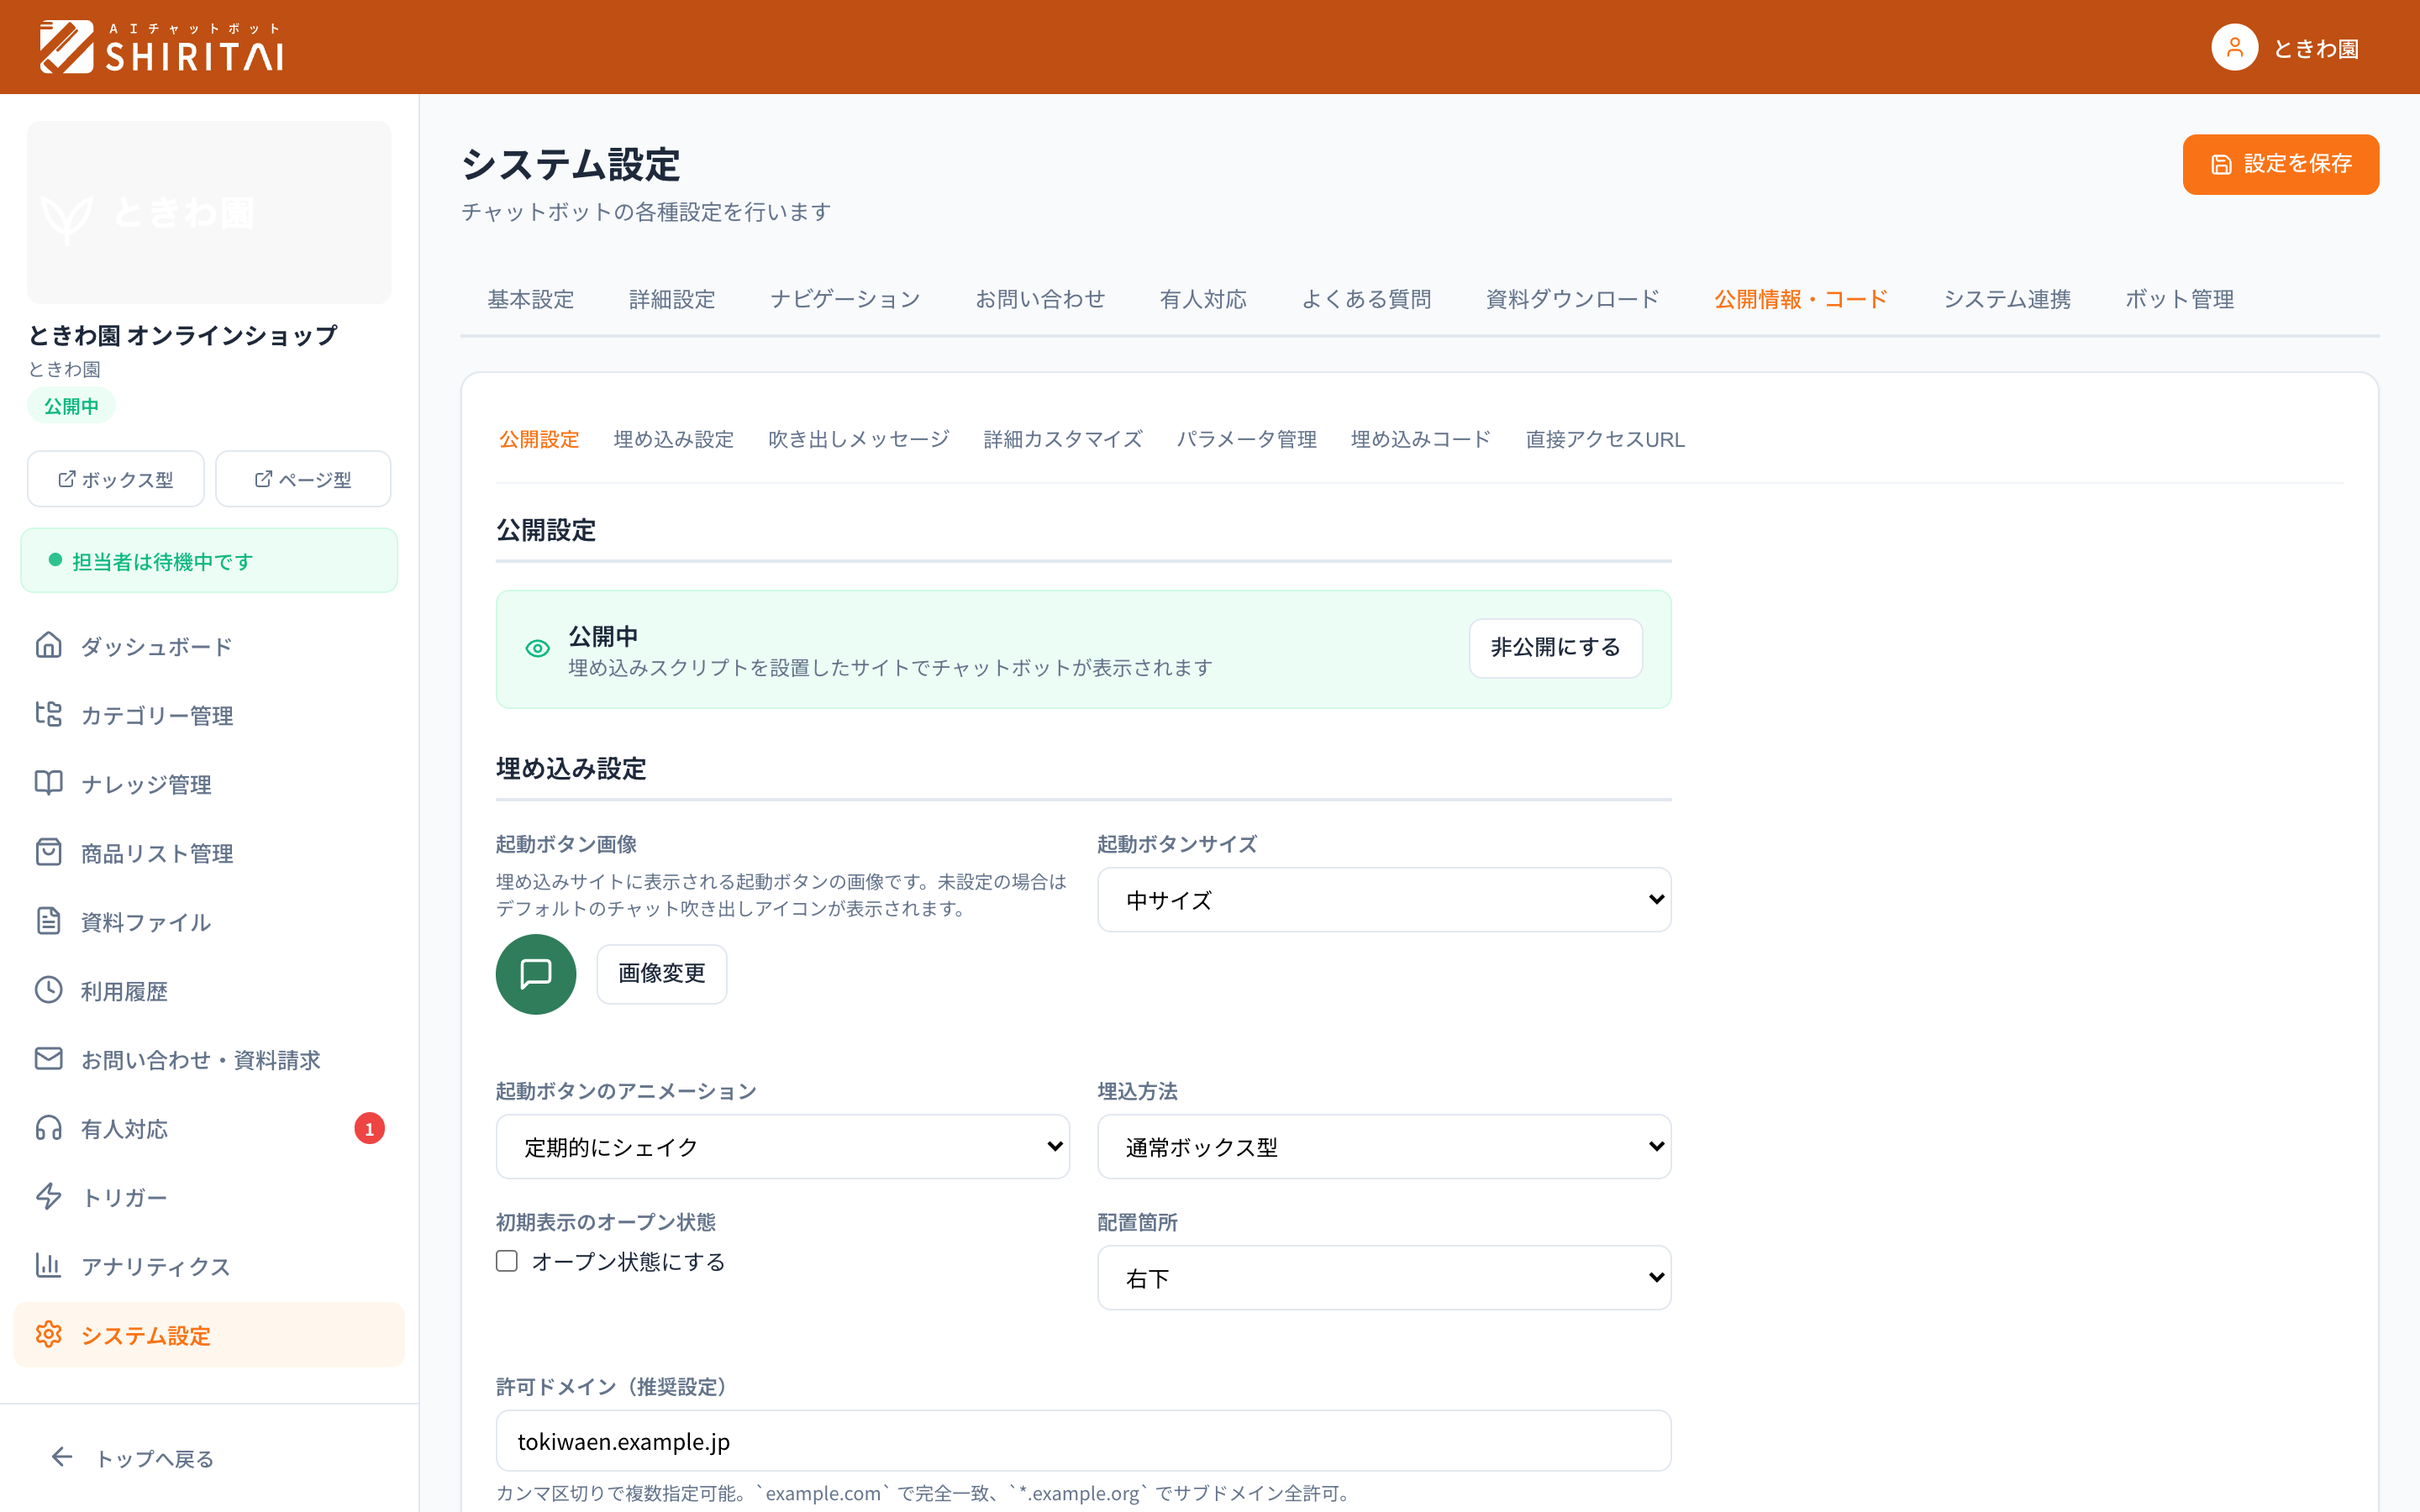Select システム設定 gear icon in sidebar
This screenshot has height=1512, width=2420.
[x=48, y=1335]
